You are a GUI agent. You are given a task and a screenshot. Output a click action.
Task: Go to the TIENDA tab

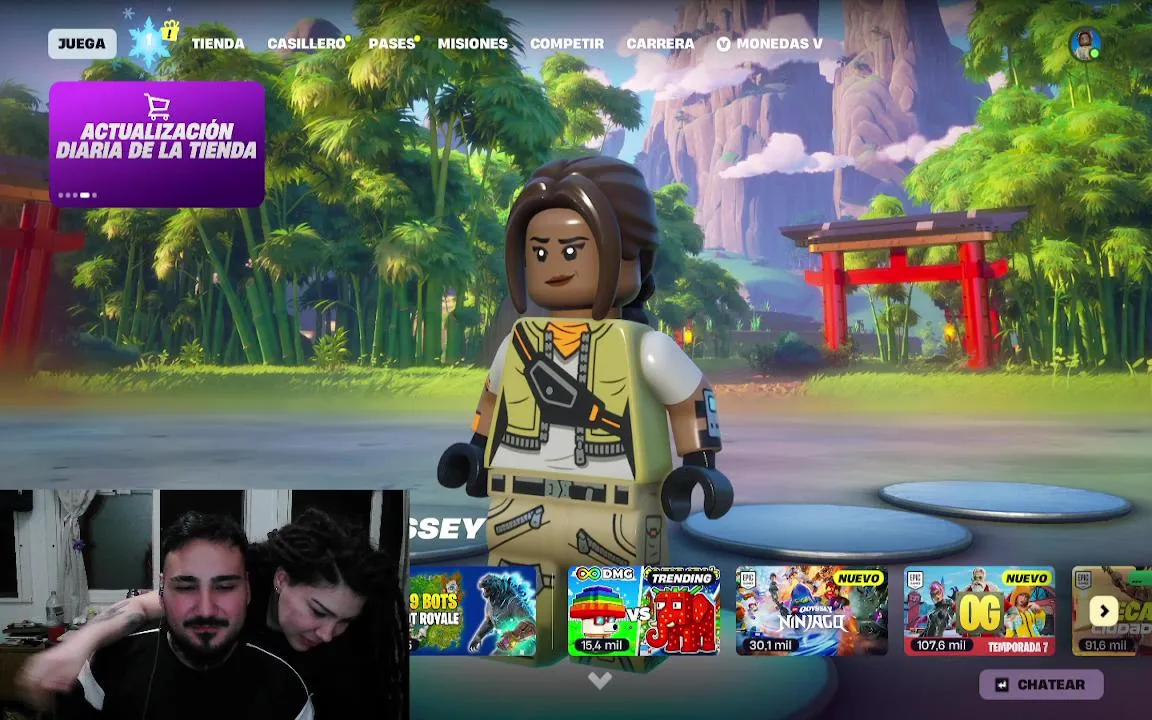point(218,43)
